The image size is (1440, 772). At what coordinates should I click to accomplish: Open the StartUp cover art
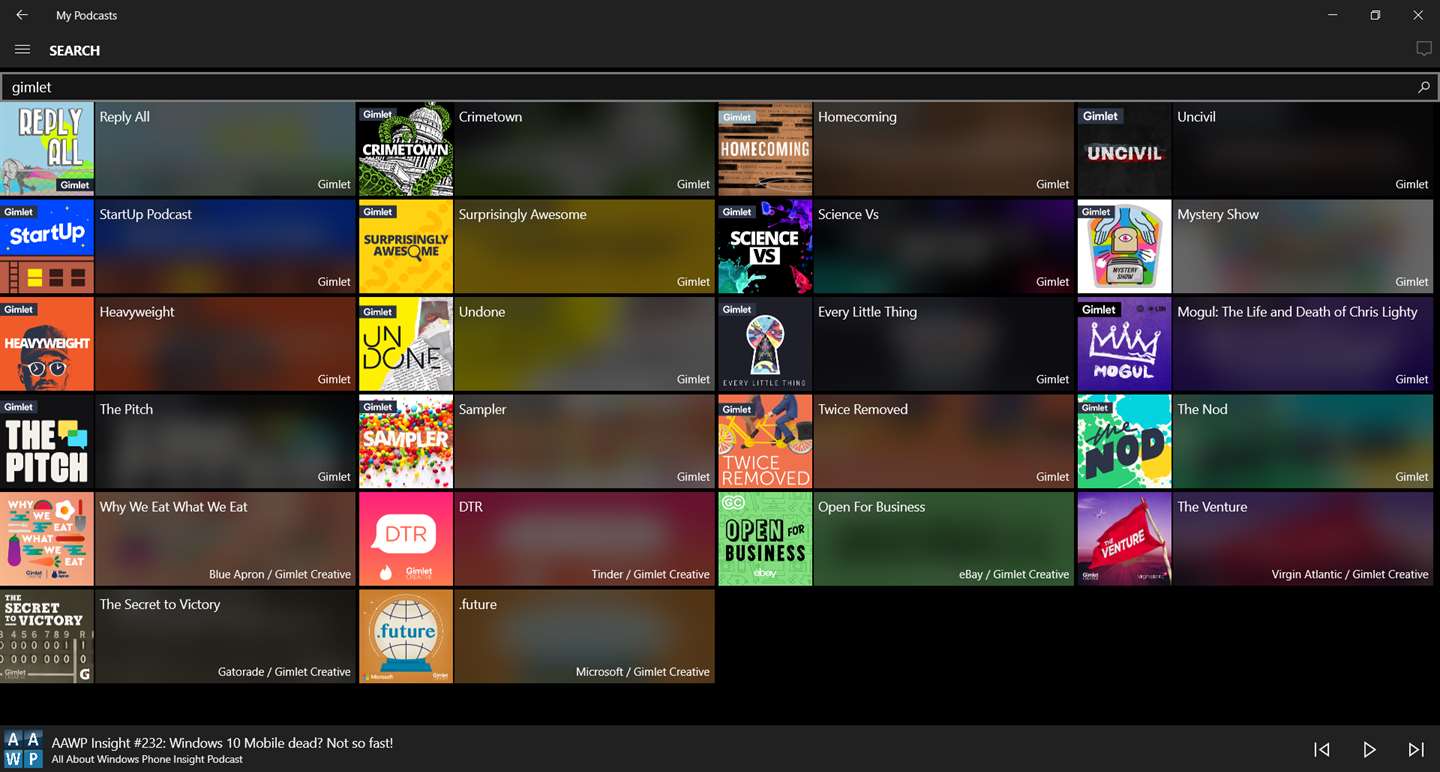pos(47,246)
